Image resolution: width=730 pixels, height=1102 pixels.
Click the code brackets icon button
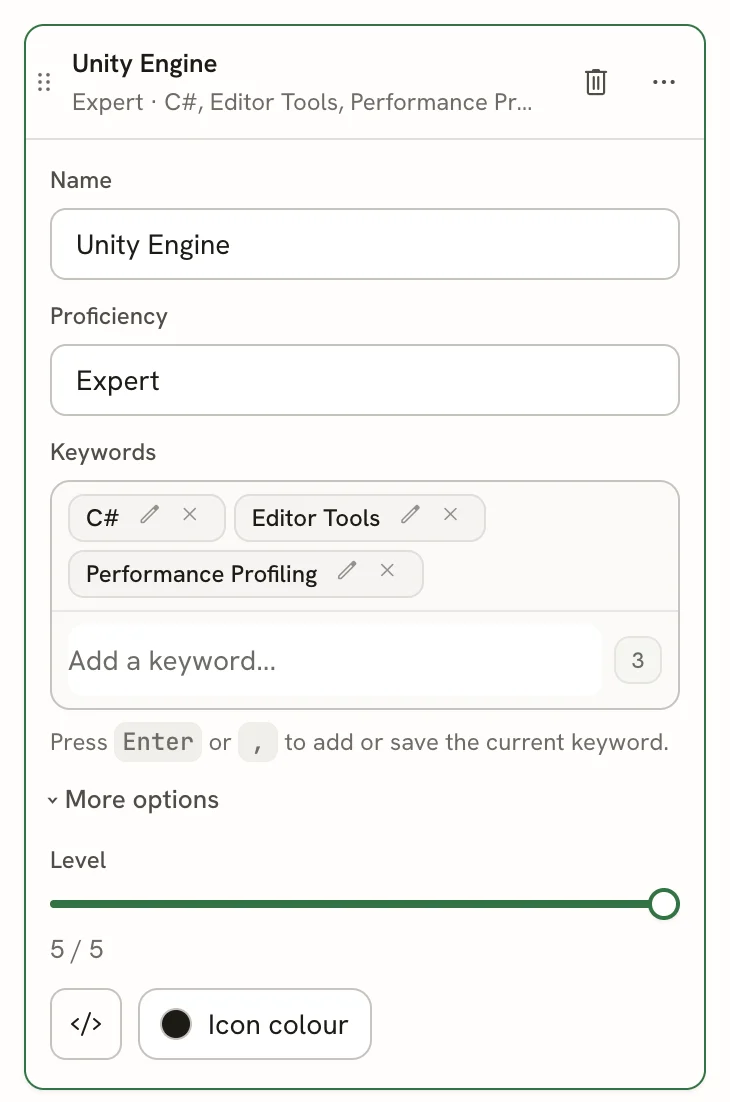(x=86, y=1024)
